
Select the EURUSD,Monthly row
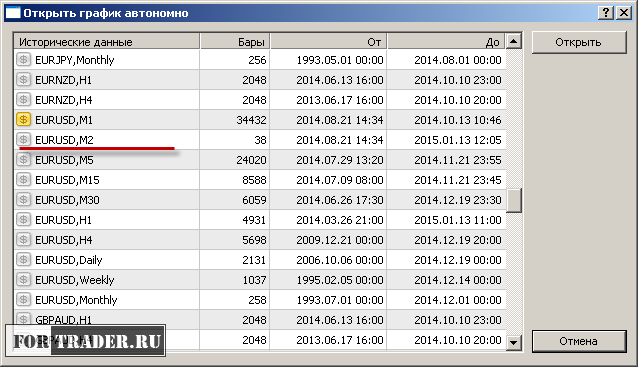(x=260, y=299)
